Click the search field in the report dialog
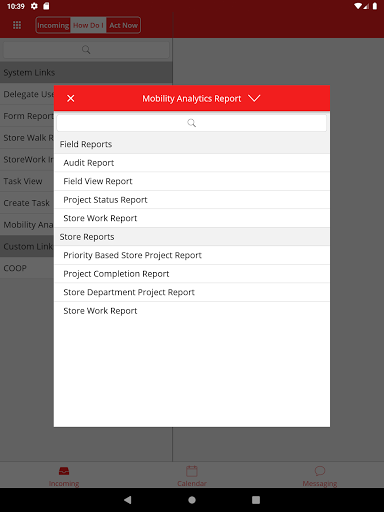The width and height of the screenshot is (384, 512). click(x=192, y=123)
